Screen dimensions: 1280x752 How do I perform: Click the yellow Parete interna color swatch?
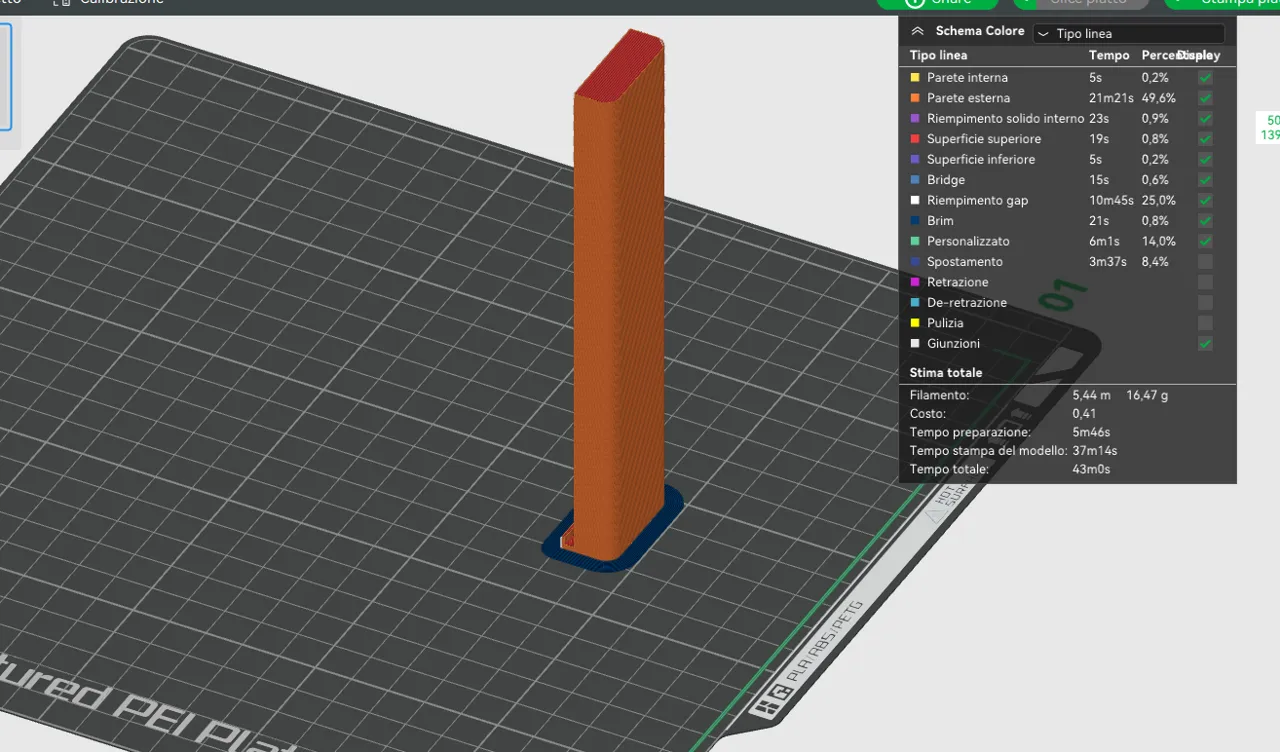(x=915, y=77)
